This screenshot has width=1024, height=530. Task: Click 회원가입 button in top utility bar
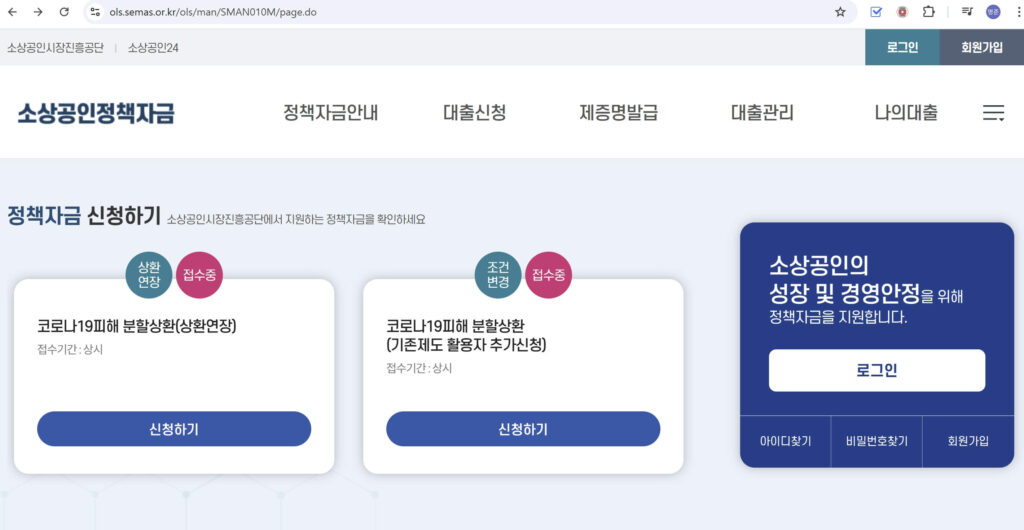point(982,48)
